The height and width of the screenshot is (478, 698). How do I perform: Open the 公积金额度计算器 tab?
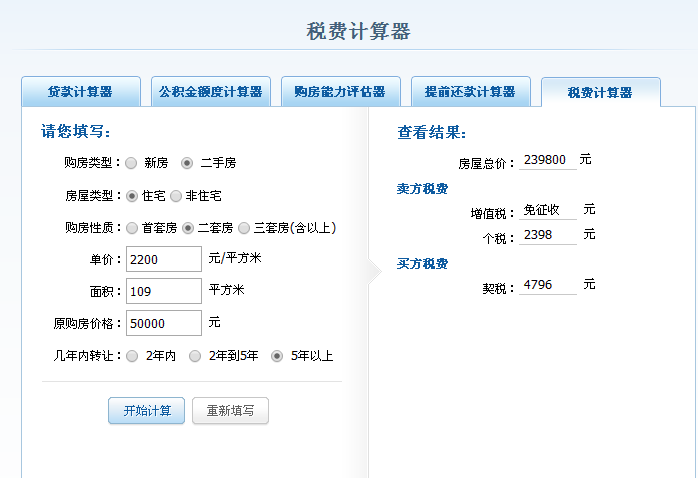click(210, 92)
